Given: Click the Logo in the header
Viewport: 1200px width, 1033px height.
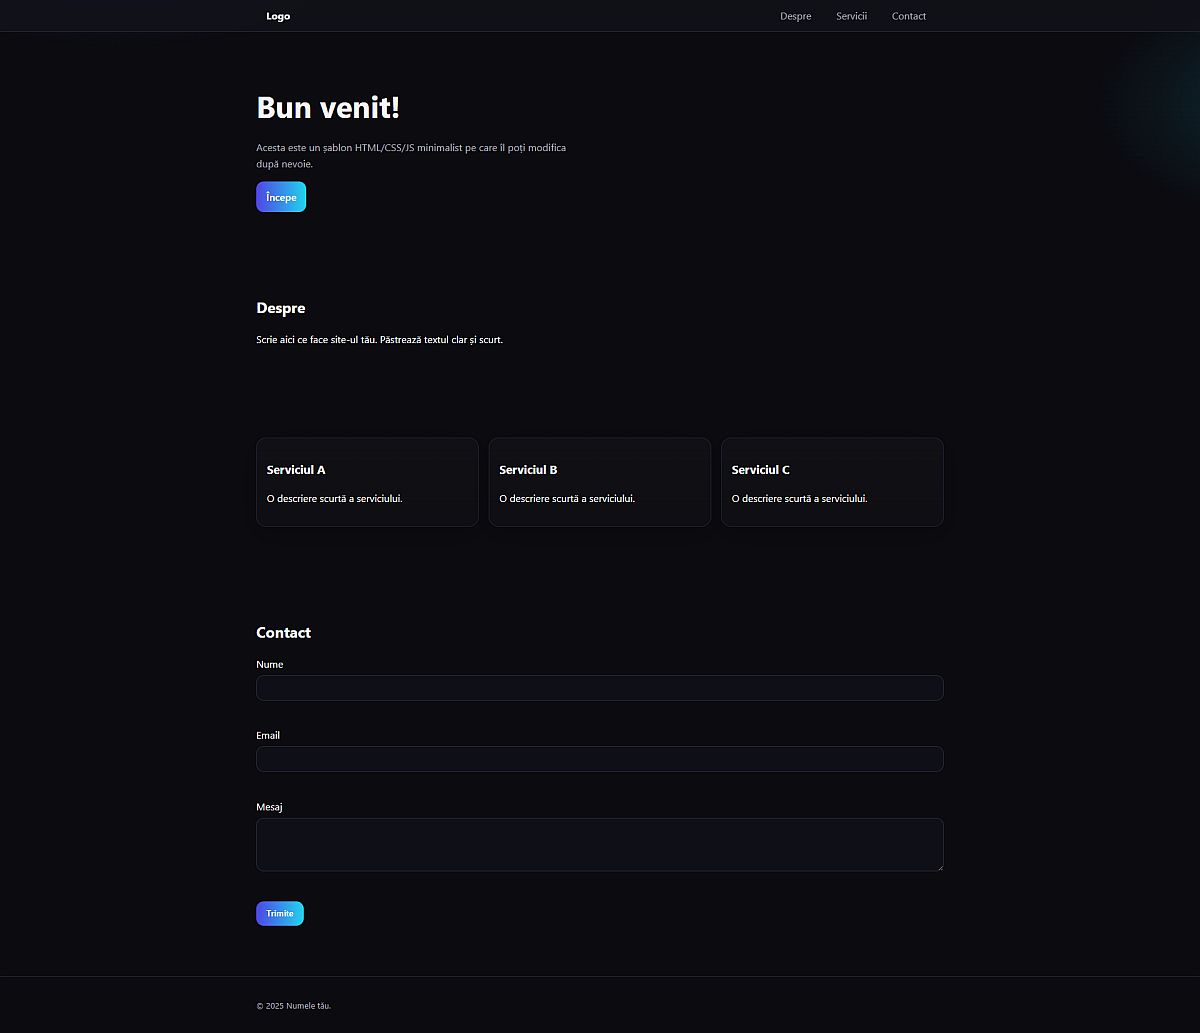Looking at the screenshot, I should (278, 16).
